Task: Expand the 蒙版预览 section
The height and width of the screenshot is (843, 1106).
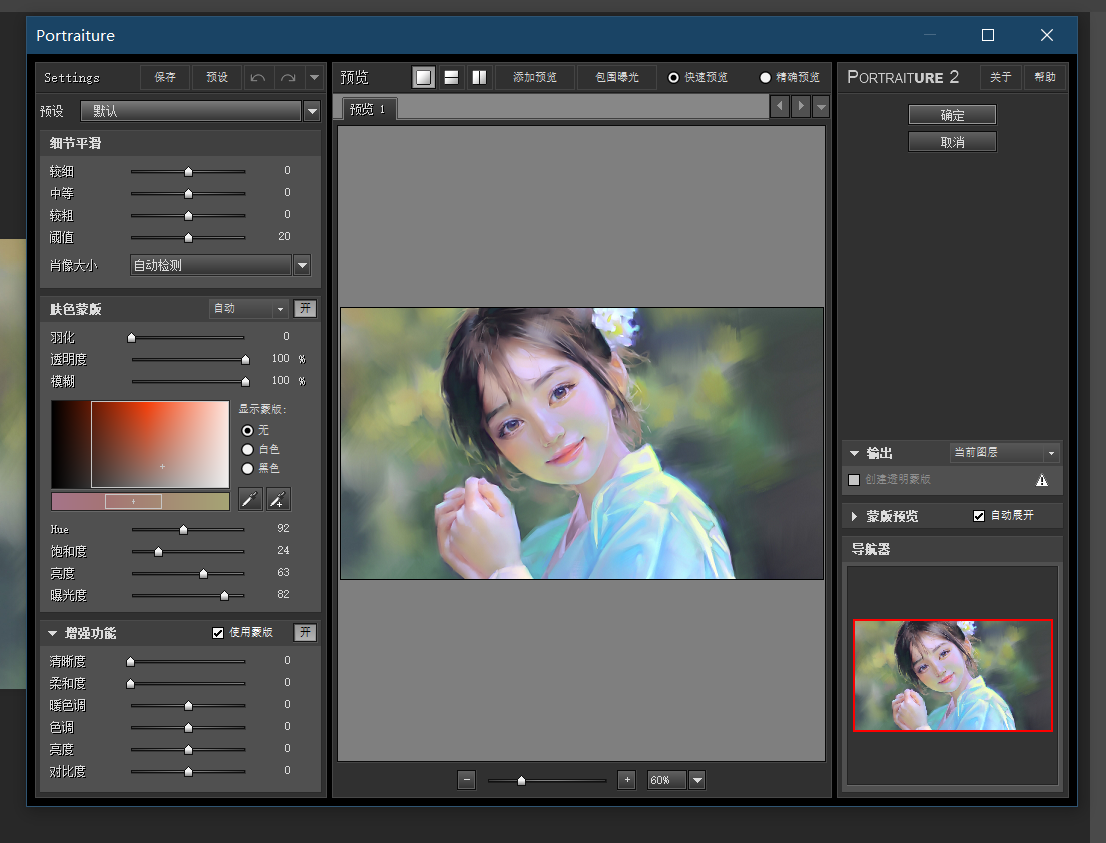Action: 855,516
